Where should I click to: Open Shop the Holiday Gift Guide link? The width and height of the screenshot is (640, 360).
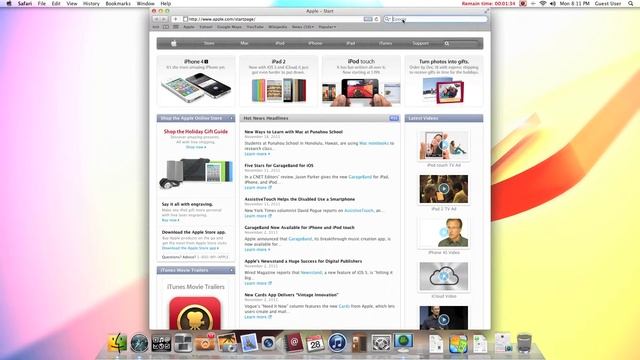pos(196,131)
